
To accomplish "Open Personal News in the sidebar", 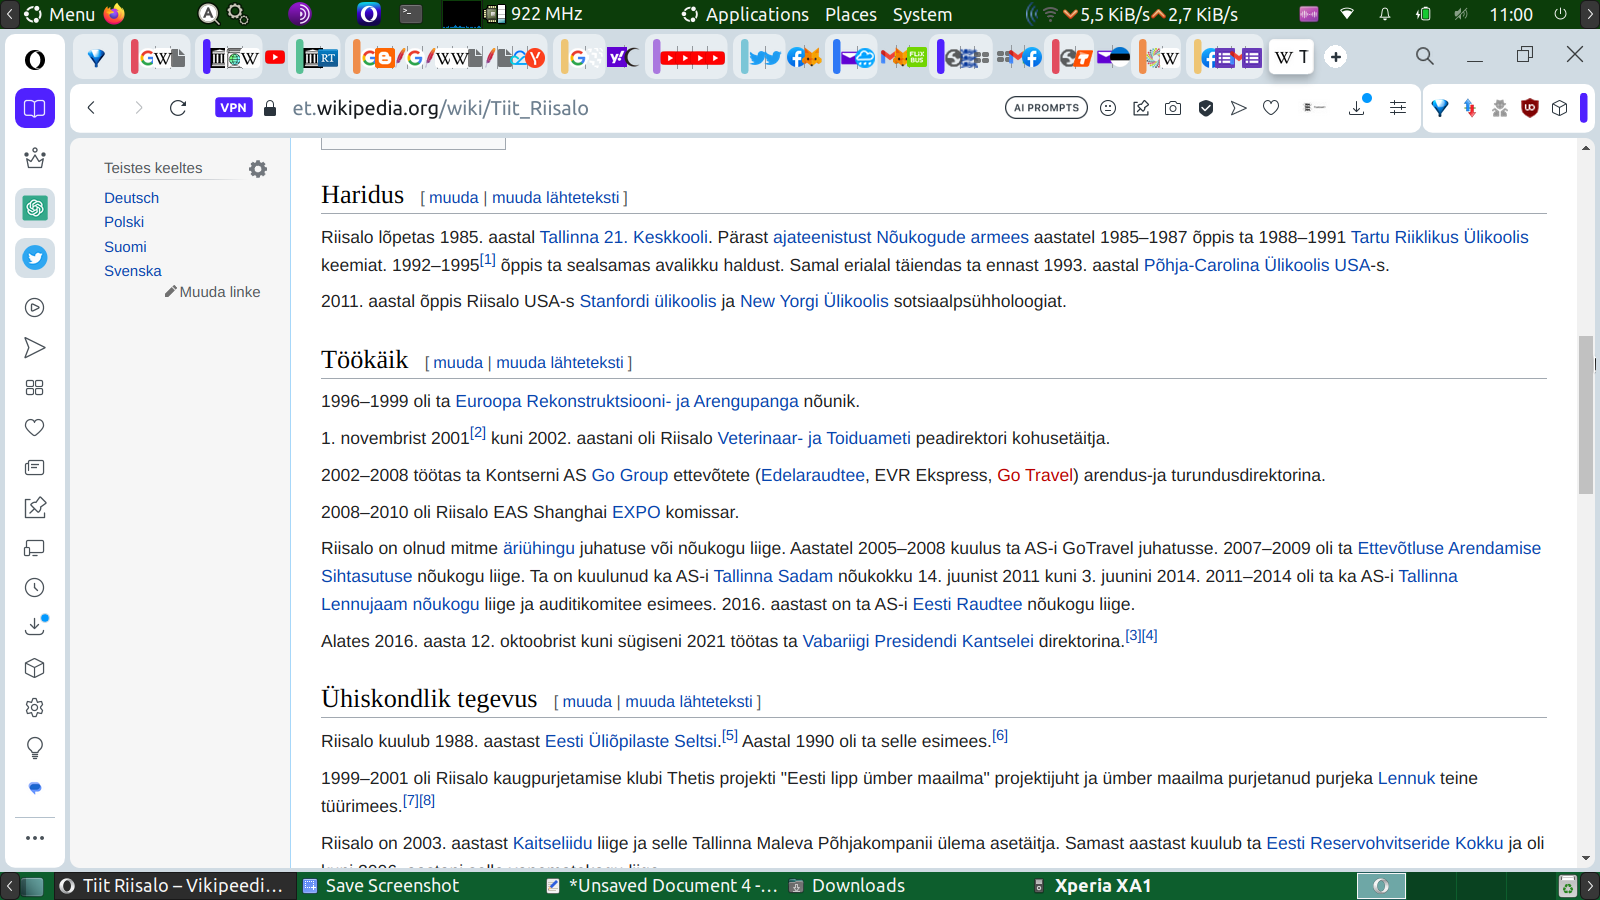I will pos(35,468).
